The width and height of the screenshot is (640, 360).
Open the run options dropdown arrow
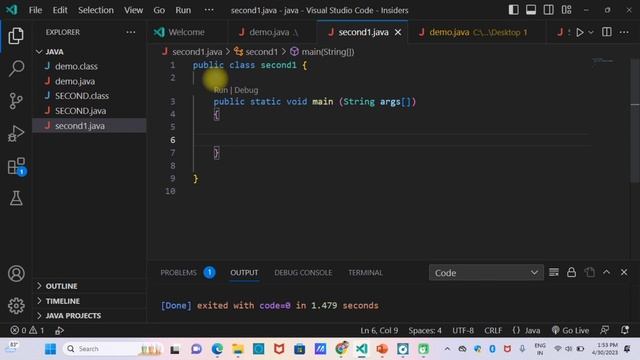(x=591, y=32)
